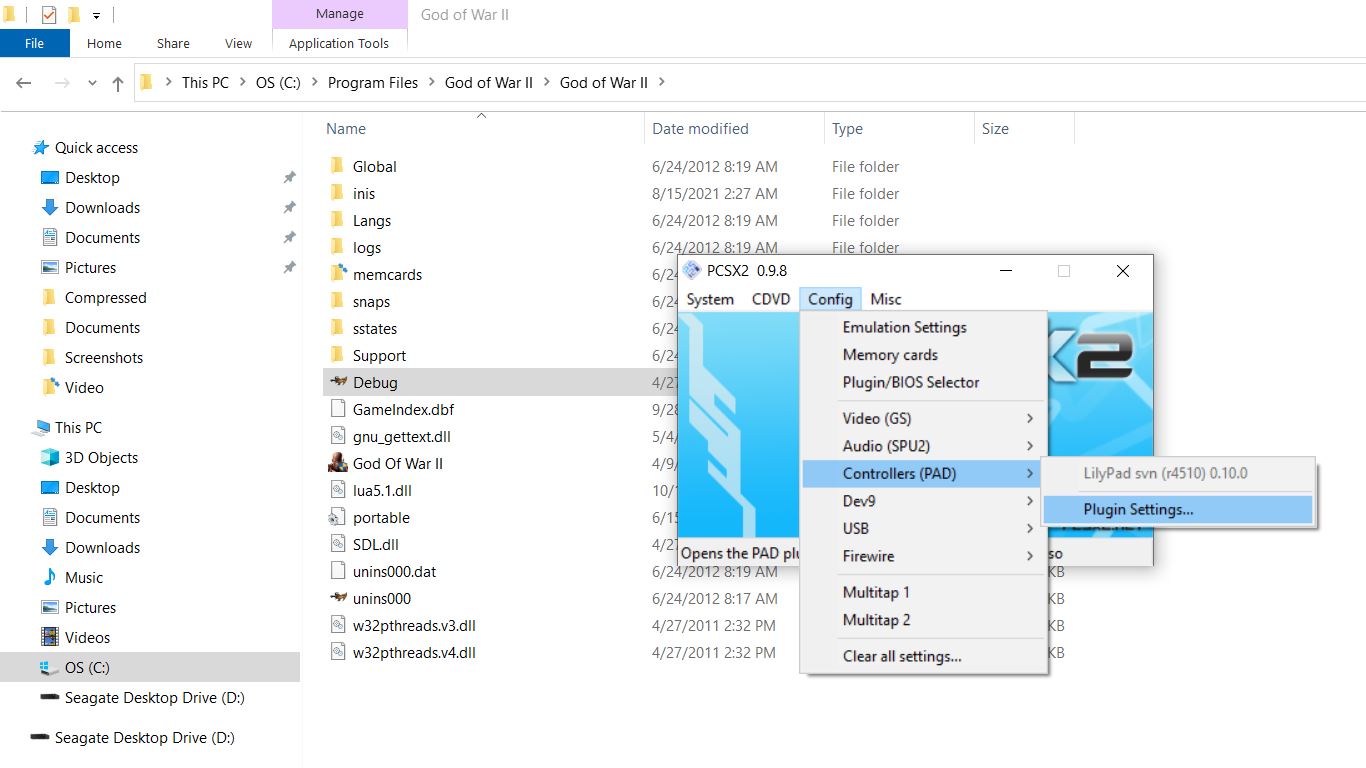Select Program Files in the address breadcrumb
Image resolution: width=1366 pixels, height=768 pixels.
tap(373, 83)
